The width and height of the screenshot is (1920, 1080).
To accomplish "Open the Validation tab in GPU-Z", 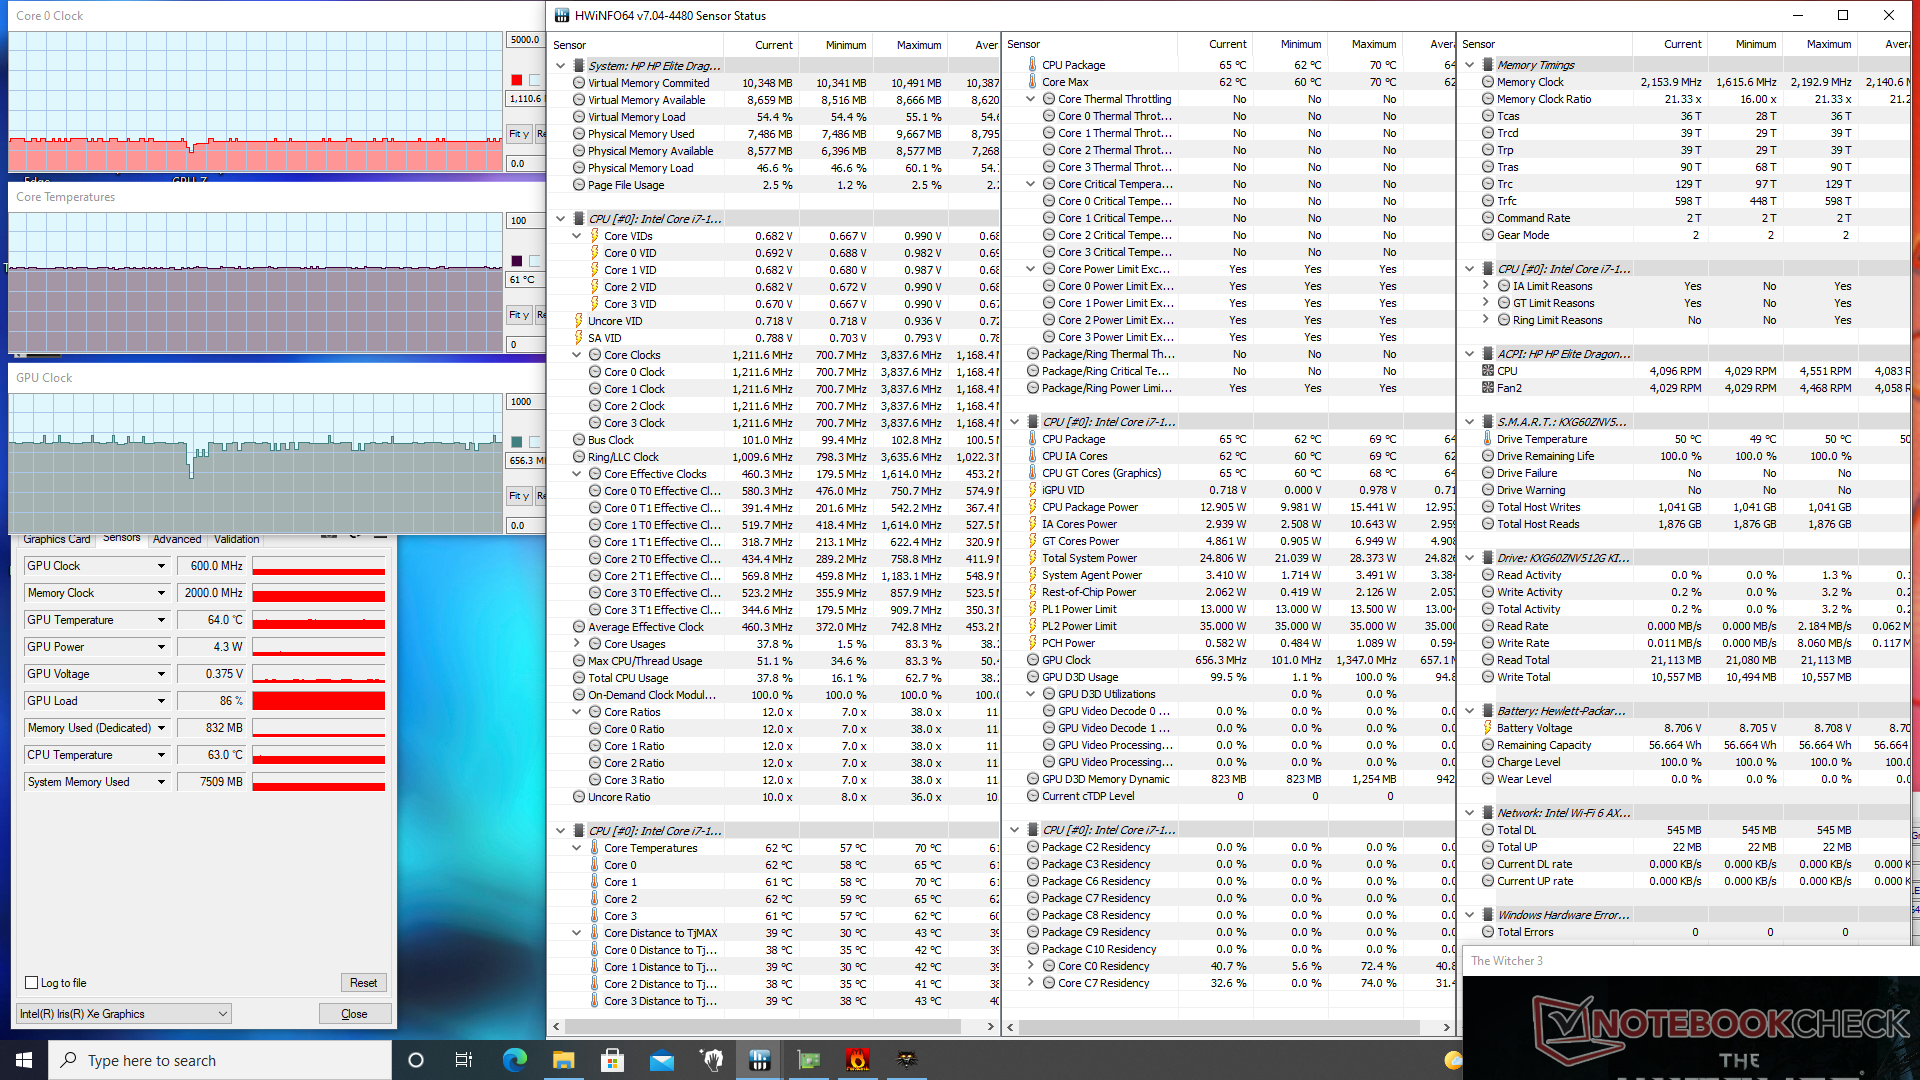I will click(x=237, y=539).
